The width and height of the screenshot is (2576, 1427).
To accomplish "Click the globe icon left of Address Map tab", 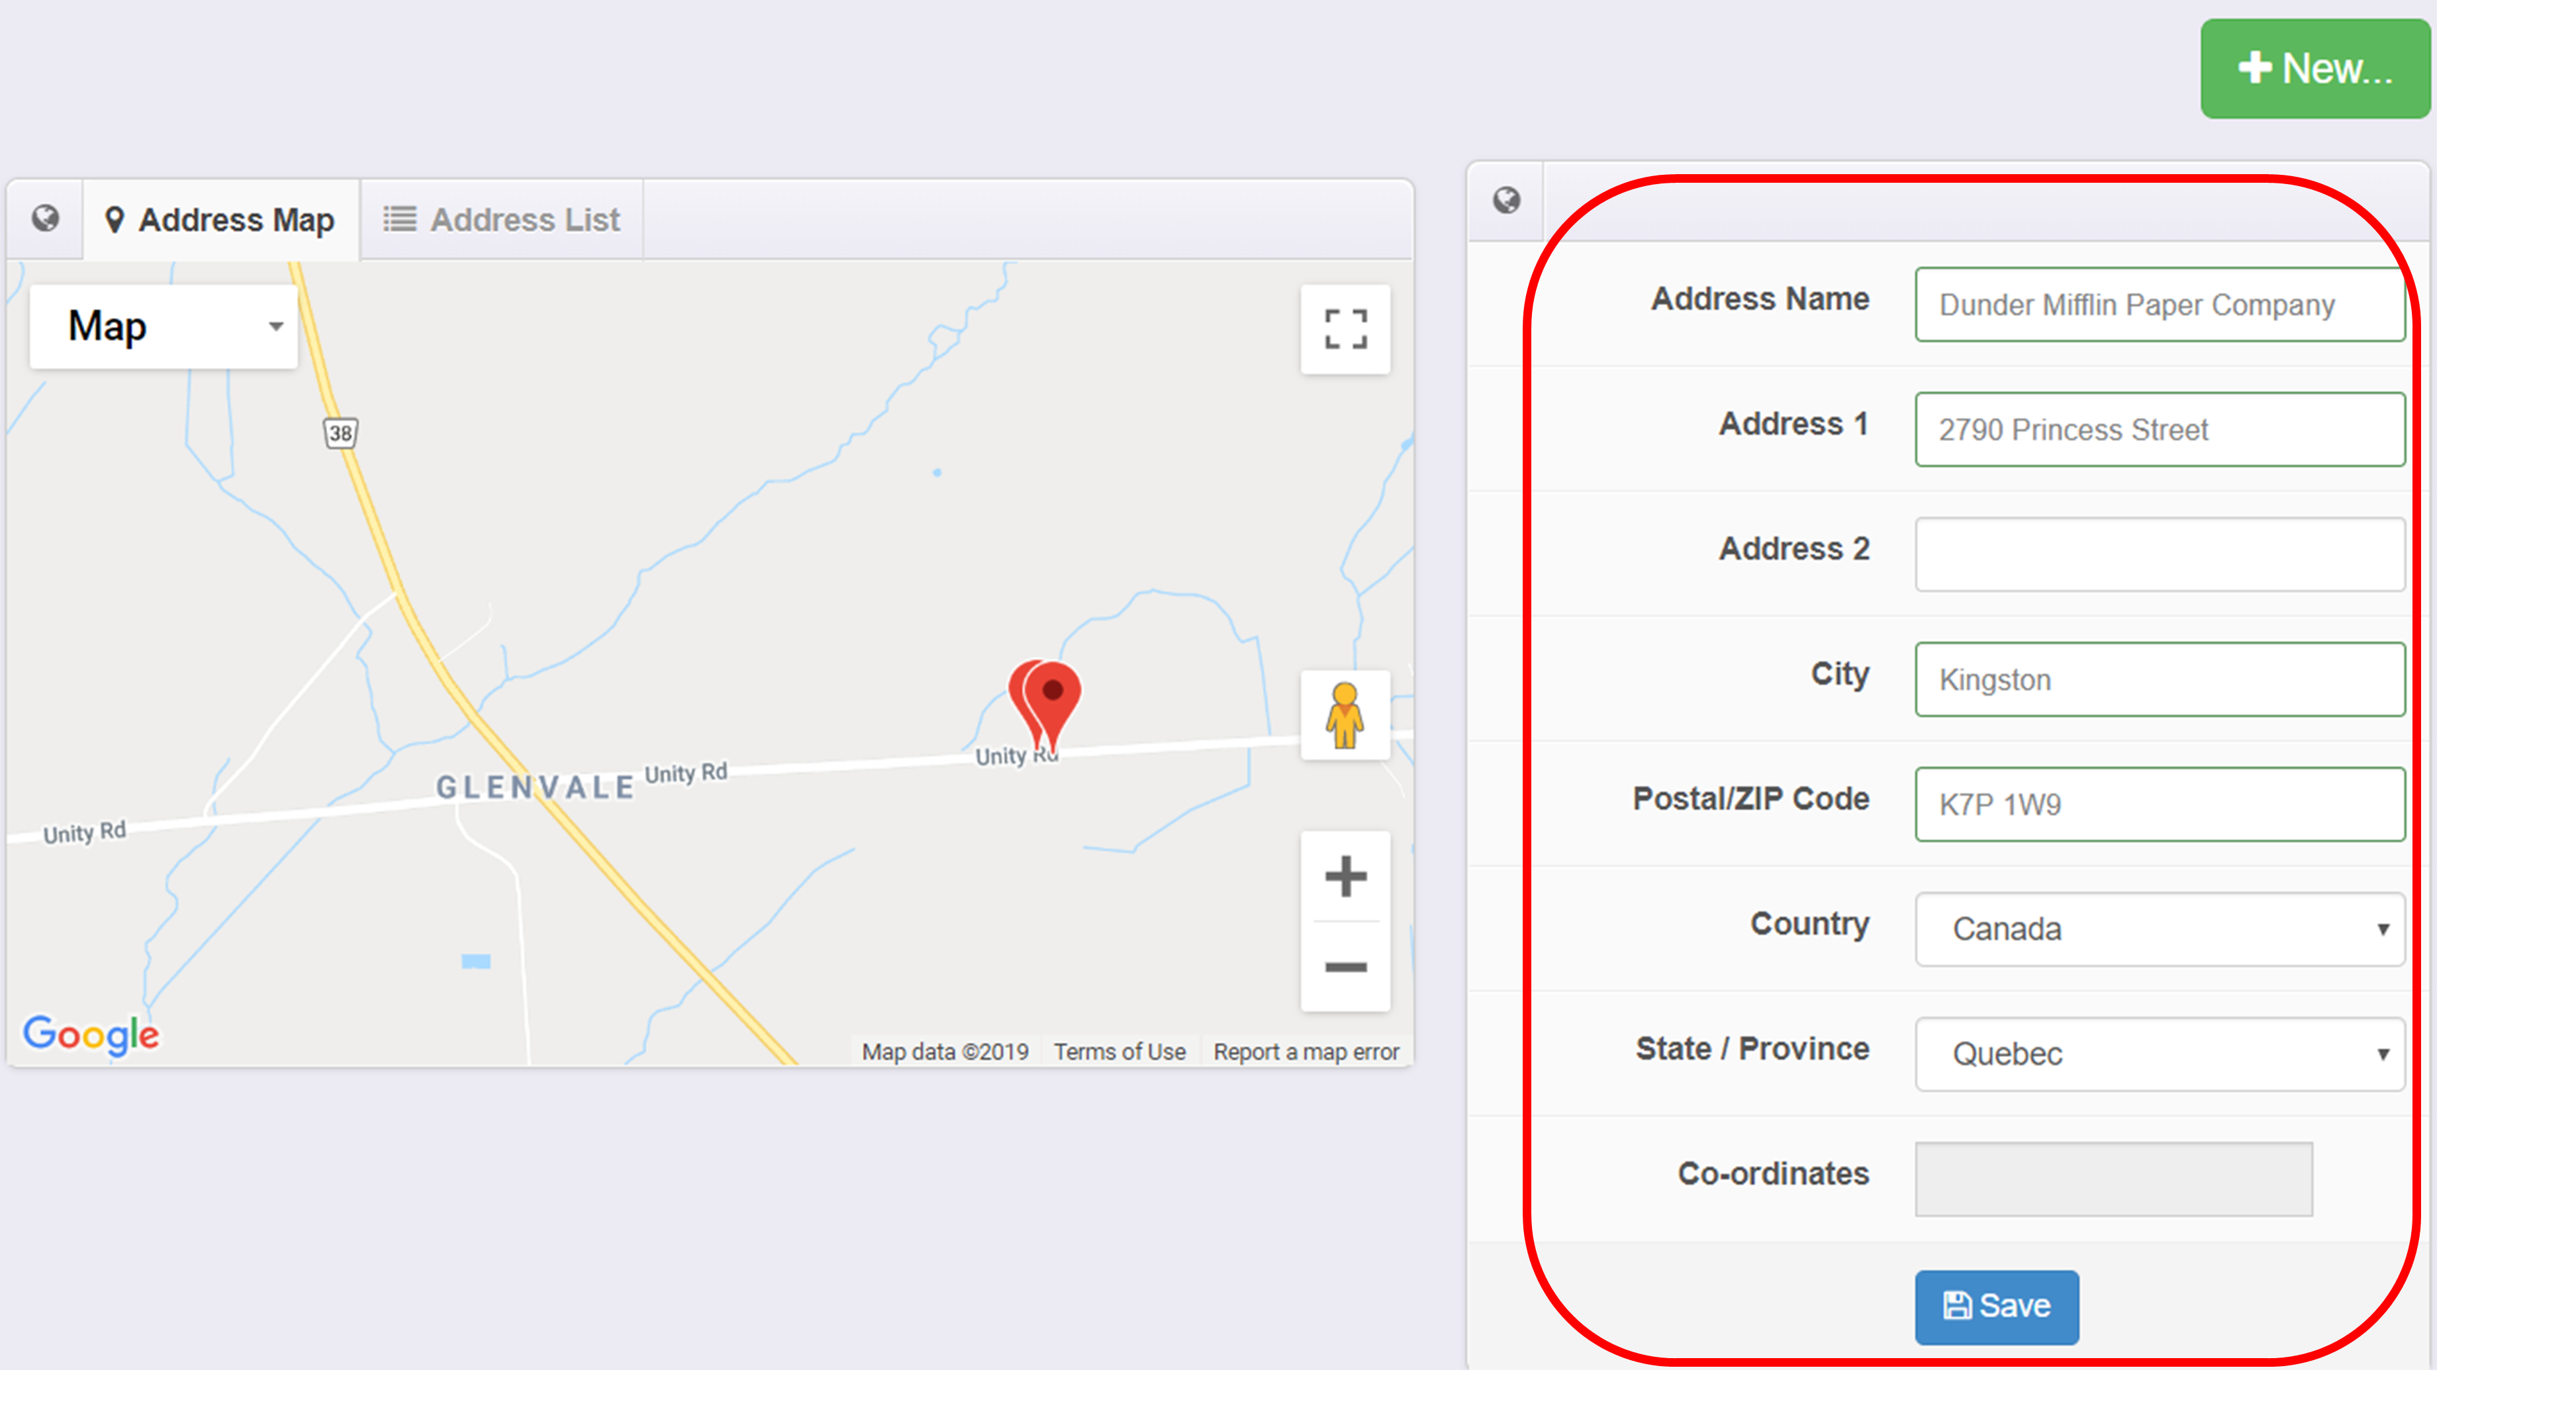I will click(x=45, y=218).
